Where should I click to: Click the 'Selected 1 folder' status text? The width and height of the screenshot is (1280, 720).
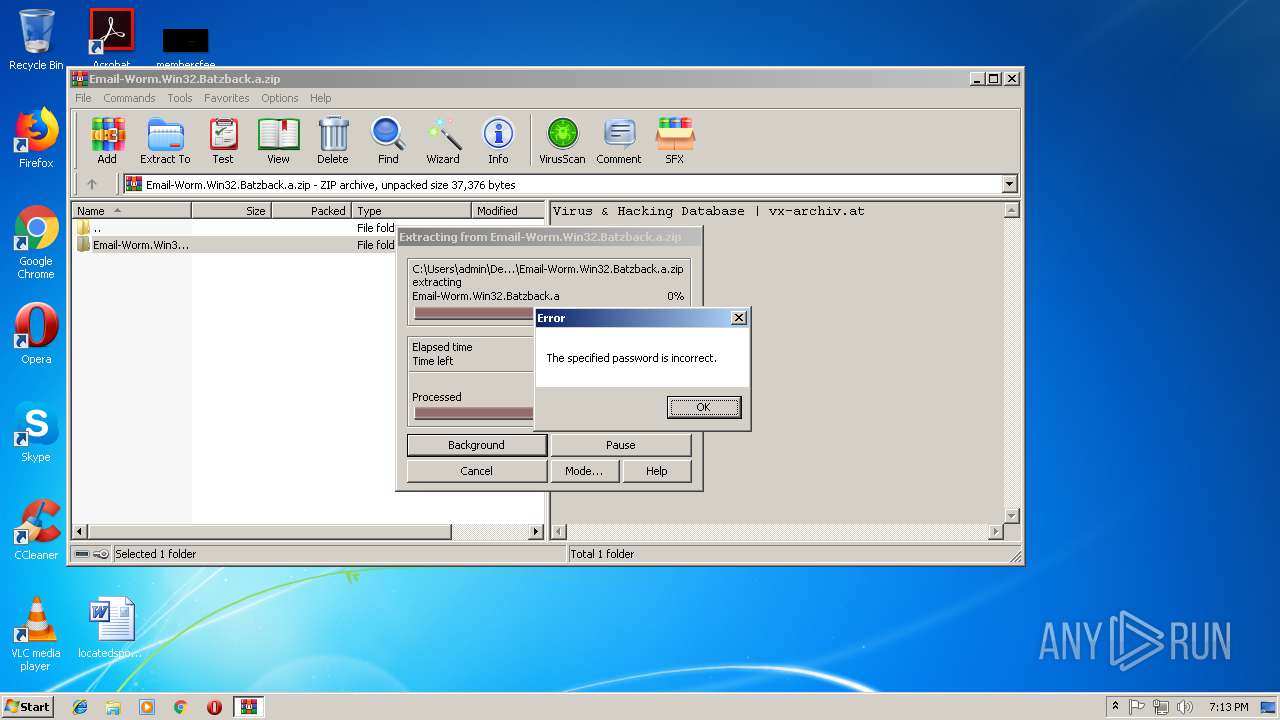tap(156, 554)
